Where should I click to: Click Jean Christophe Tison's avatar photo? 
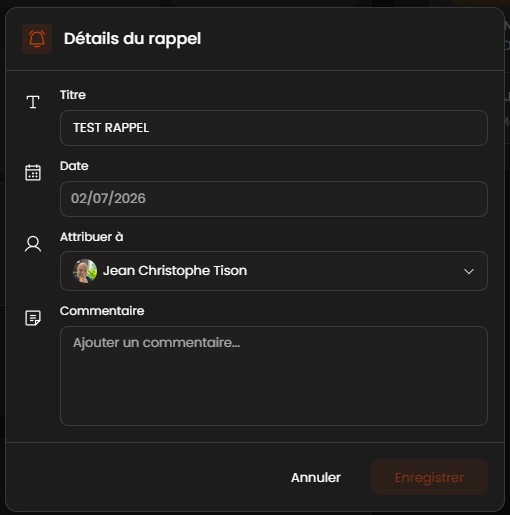(x=85, y=271)
